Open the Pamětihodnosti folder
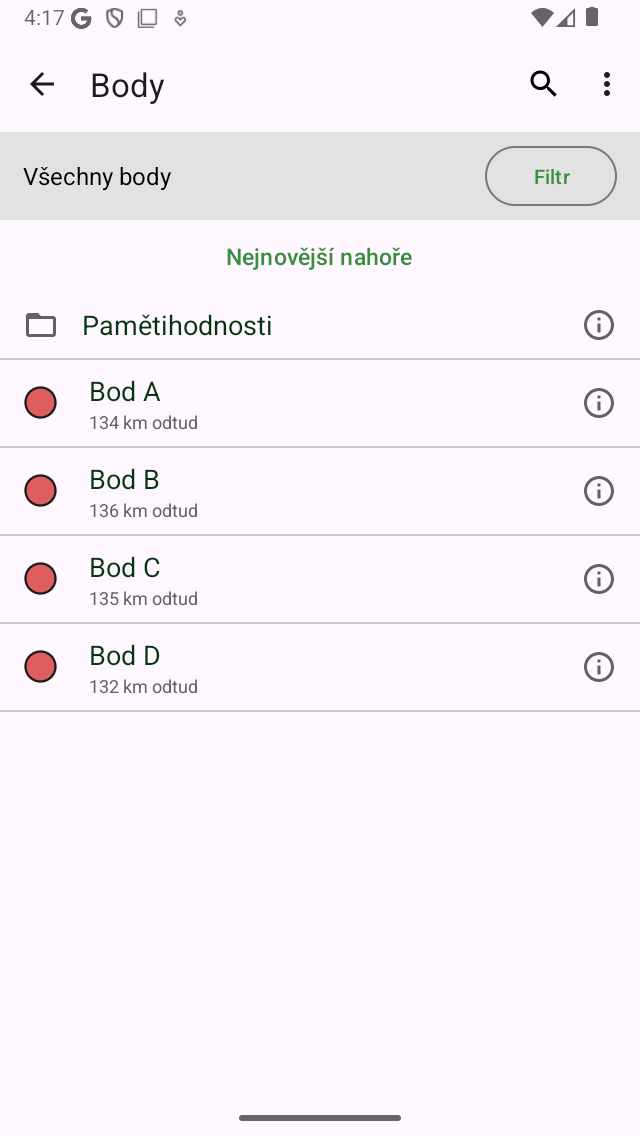 click(177, 326)
